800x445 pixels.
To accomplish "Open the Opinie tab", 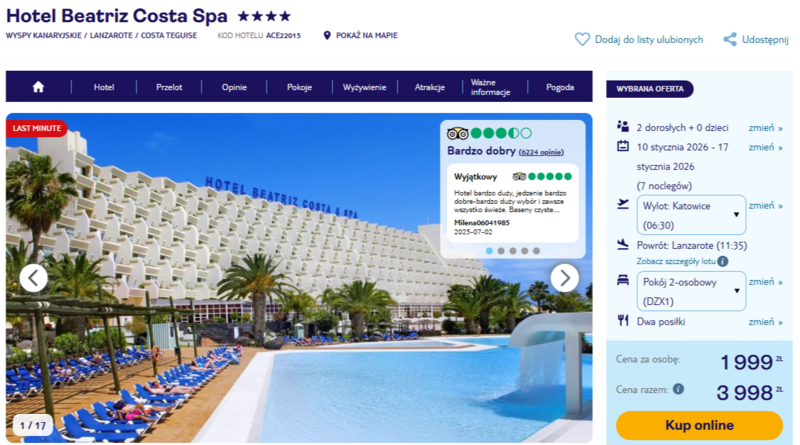I will pos(234,87).
